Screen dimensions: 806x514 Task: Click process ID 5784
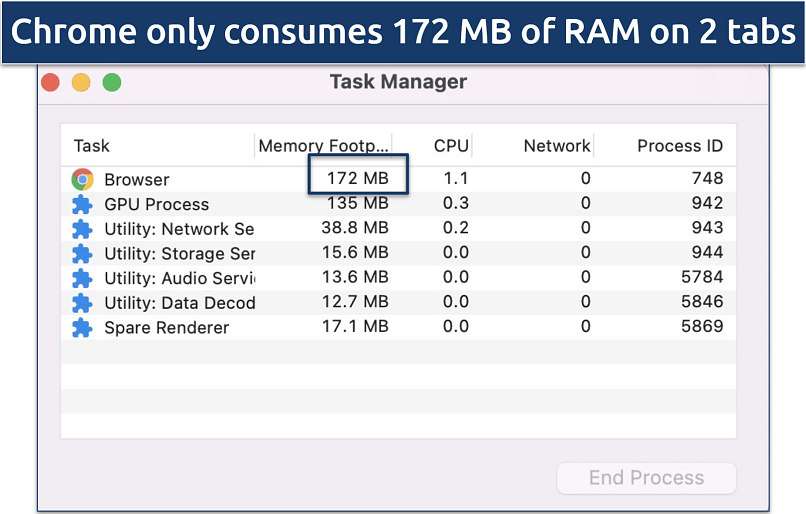coord(702,277)
